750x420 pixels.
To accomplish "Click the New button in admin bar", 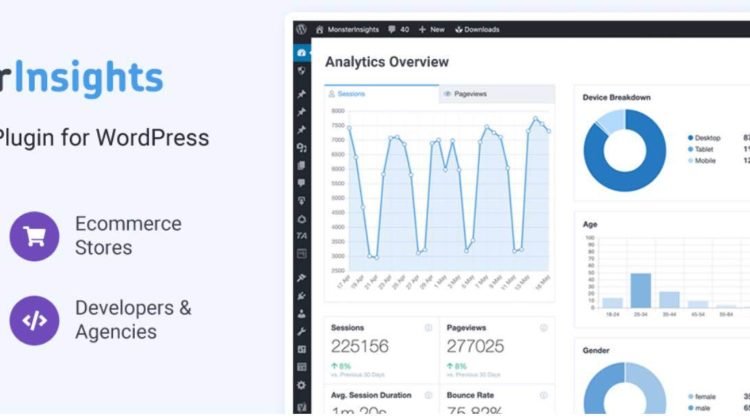I will [431, 29].
